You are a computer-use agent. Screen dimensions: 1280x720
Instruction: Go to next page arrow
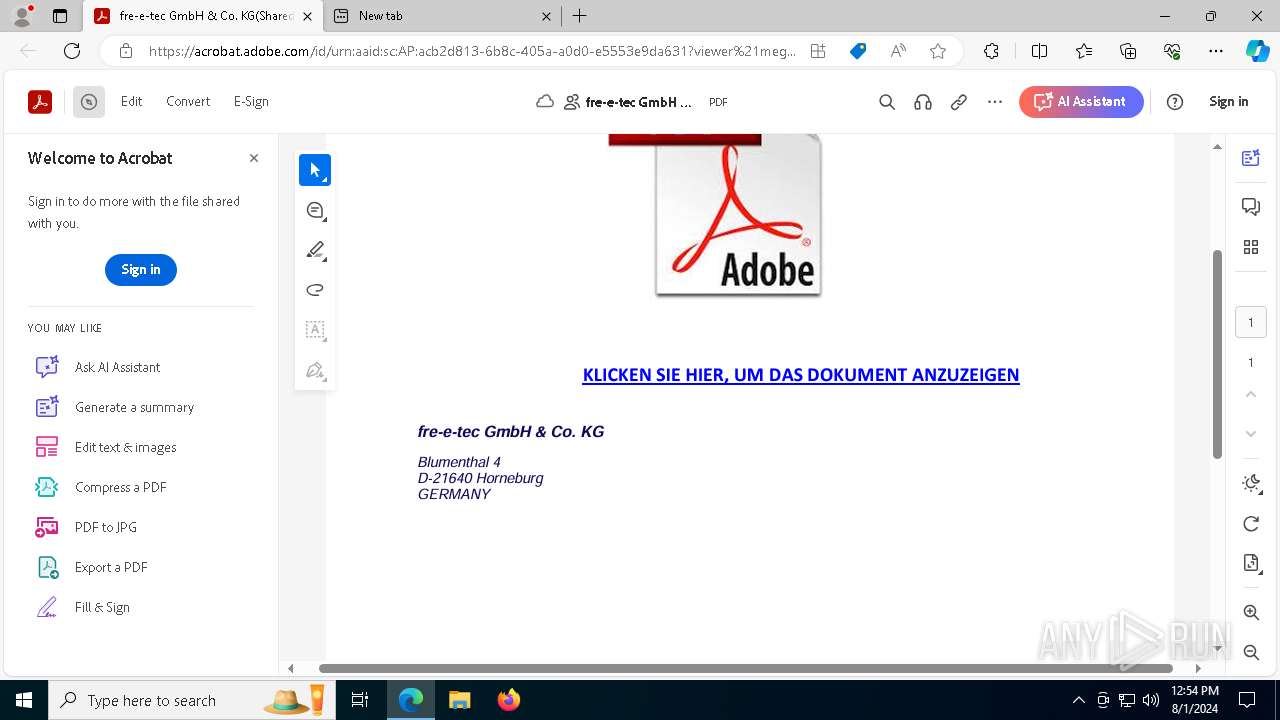[1251, 434]
